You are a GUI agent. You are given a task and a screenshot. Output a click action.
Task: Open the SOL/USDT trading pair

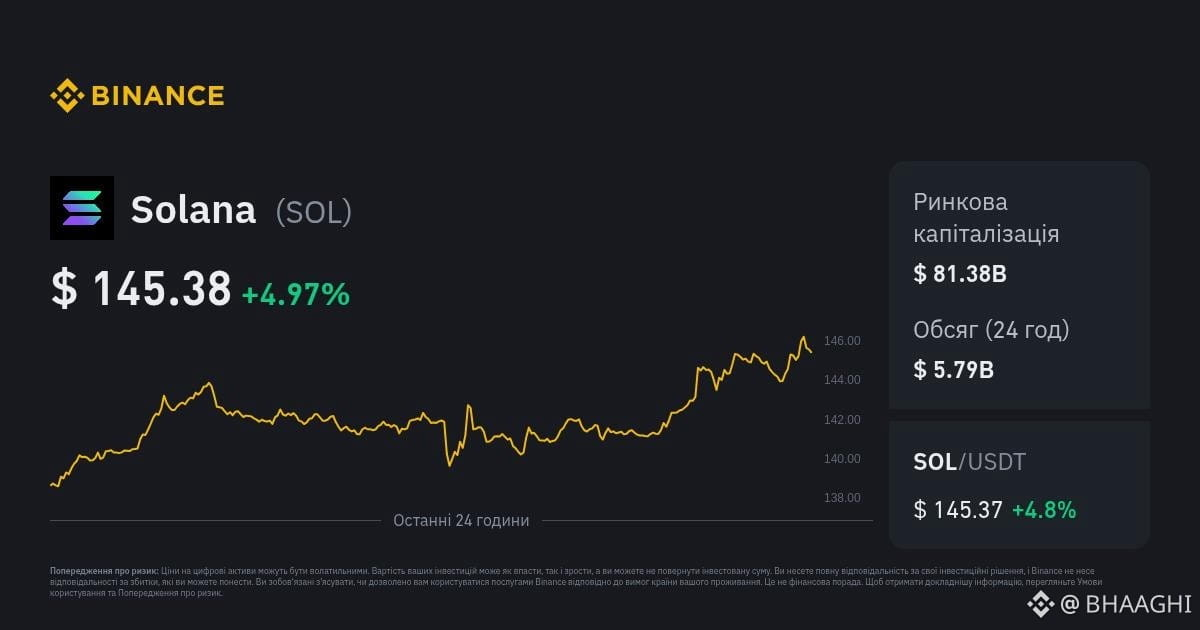coord(970,462)
